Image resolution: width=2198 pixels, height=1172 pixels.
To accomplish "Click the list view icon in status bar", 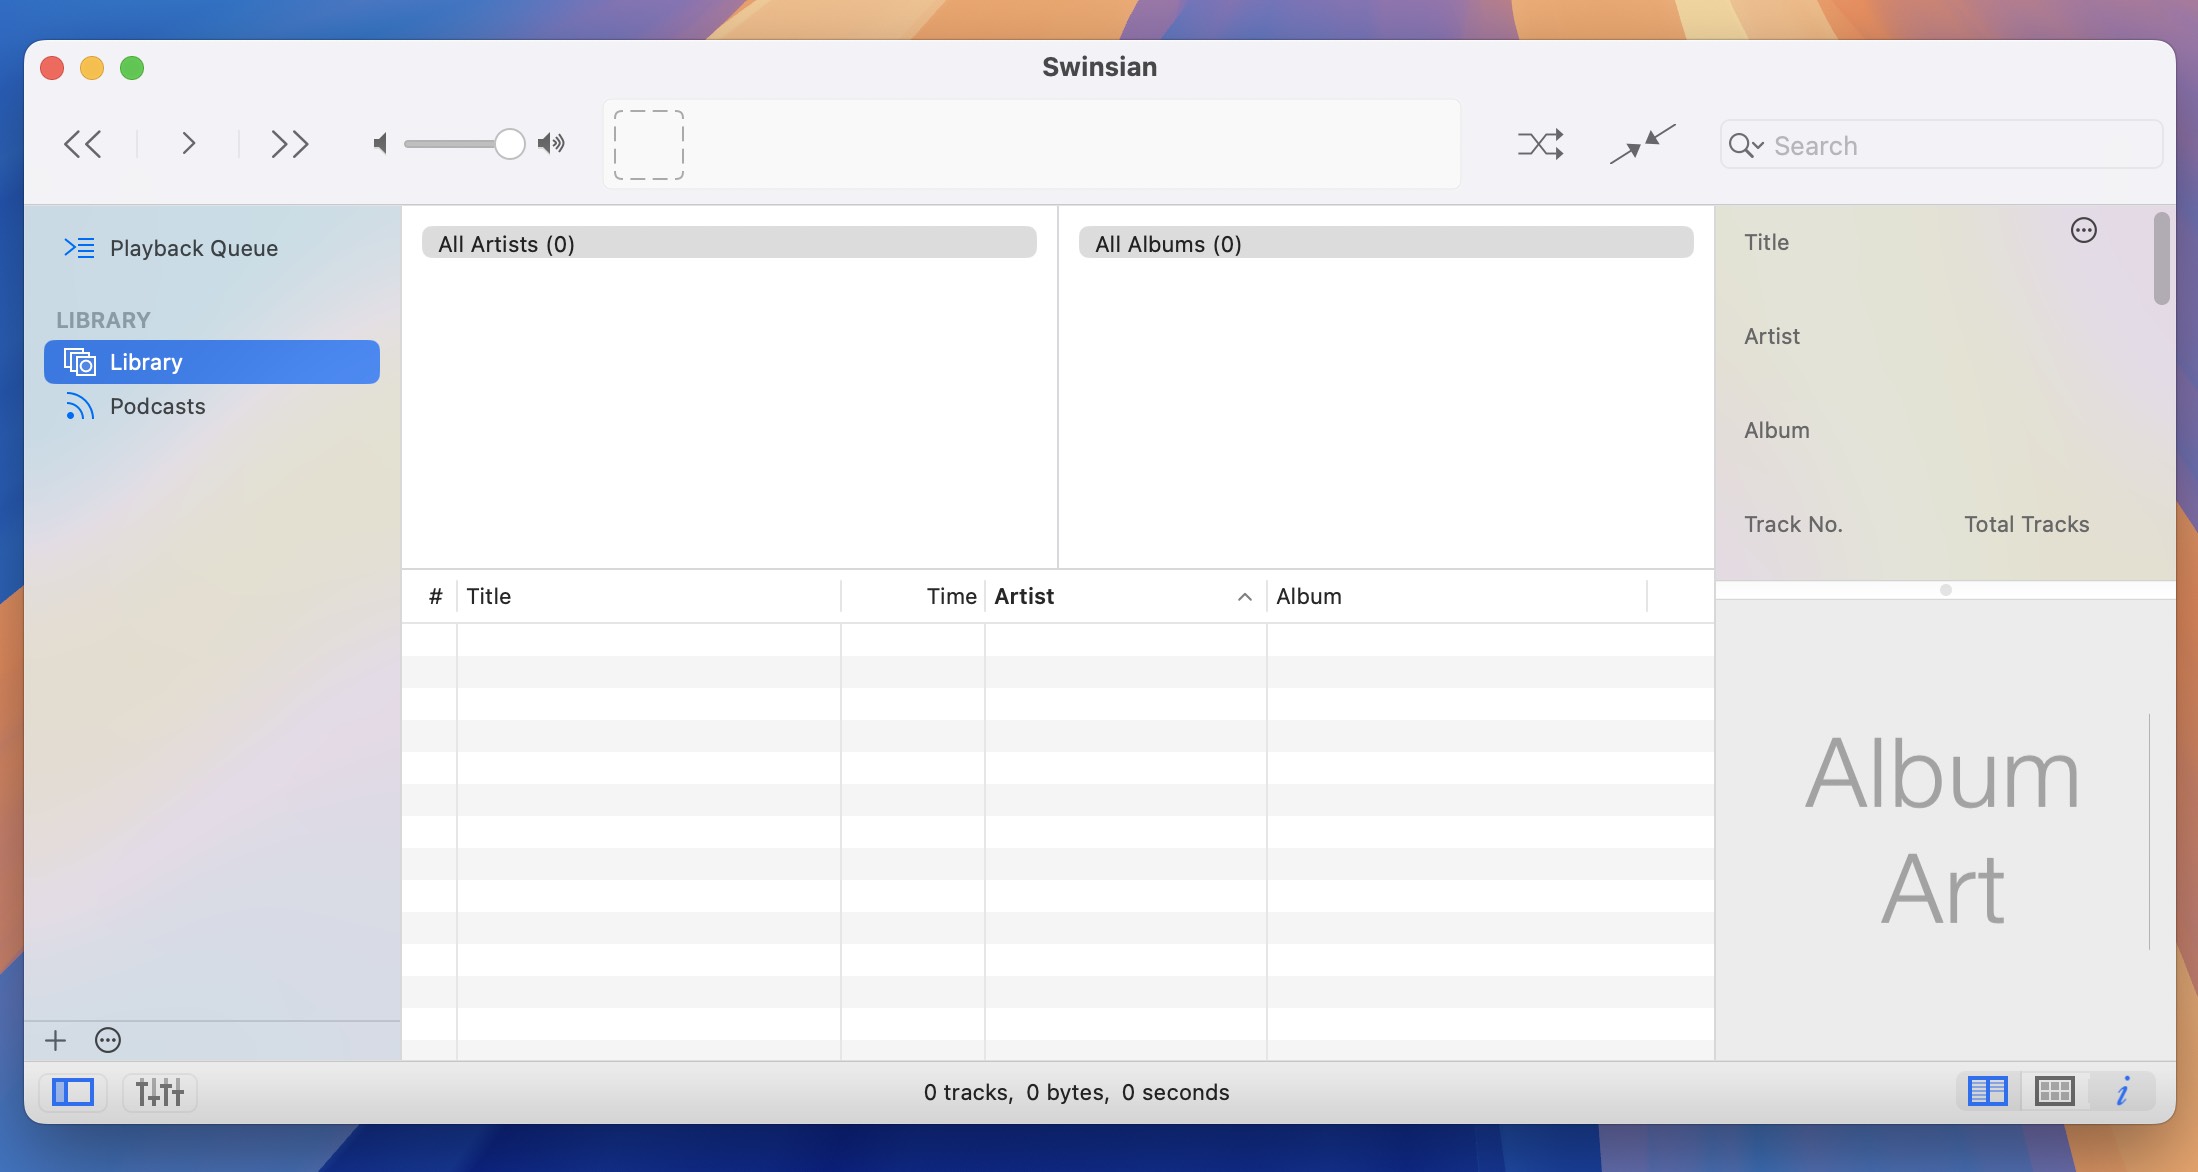I will click(1987, 1092).
